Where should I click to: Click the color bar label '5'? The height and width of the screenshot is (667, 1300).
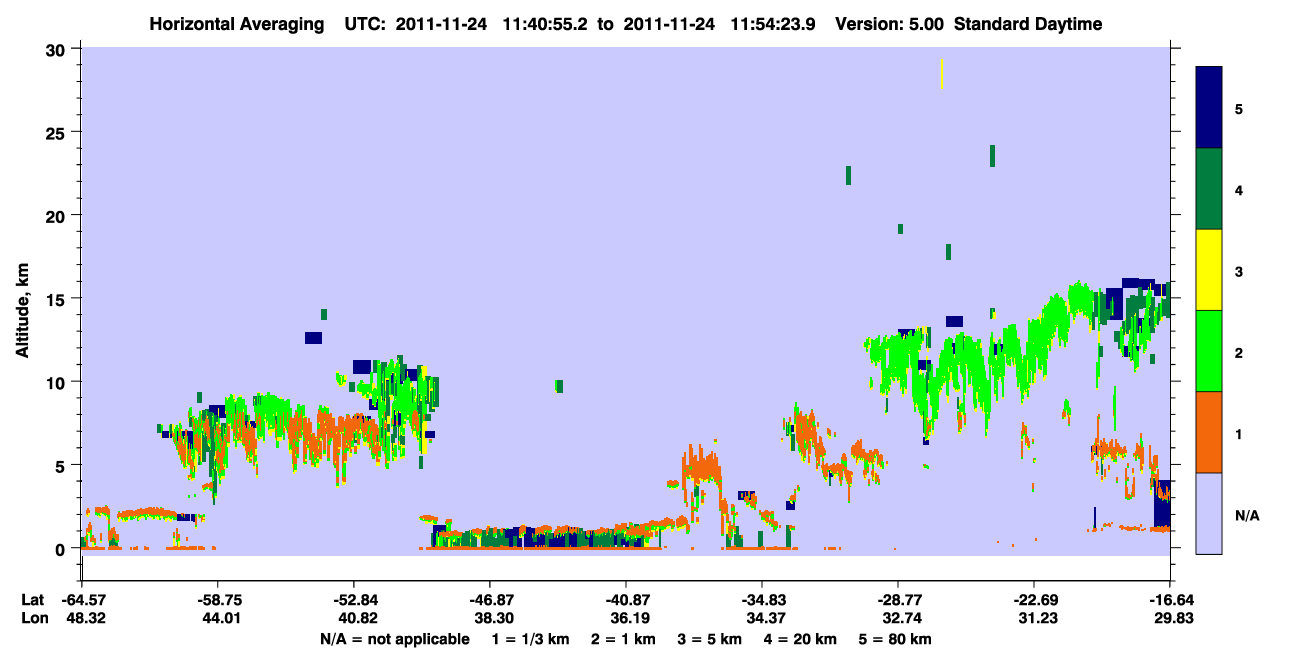click(1238, 108)
